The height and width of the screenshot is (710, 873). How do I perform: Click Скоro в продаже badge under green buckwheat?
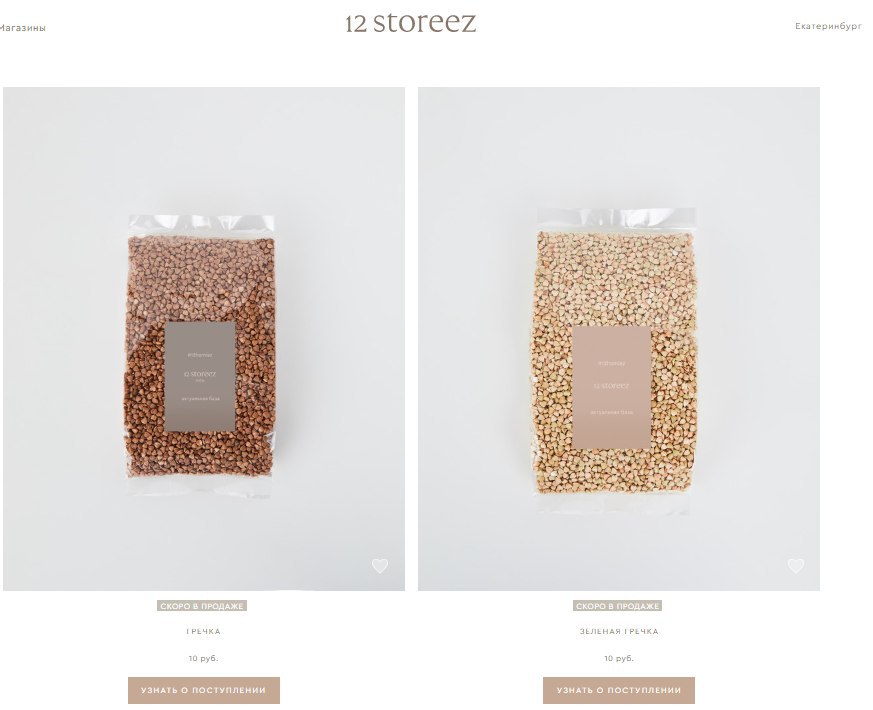617,606
